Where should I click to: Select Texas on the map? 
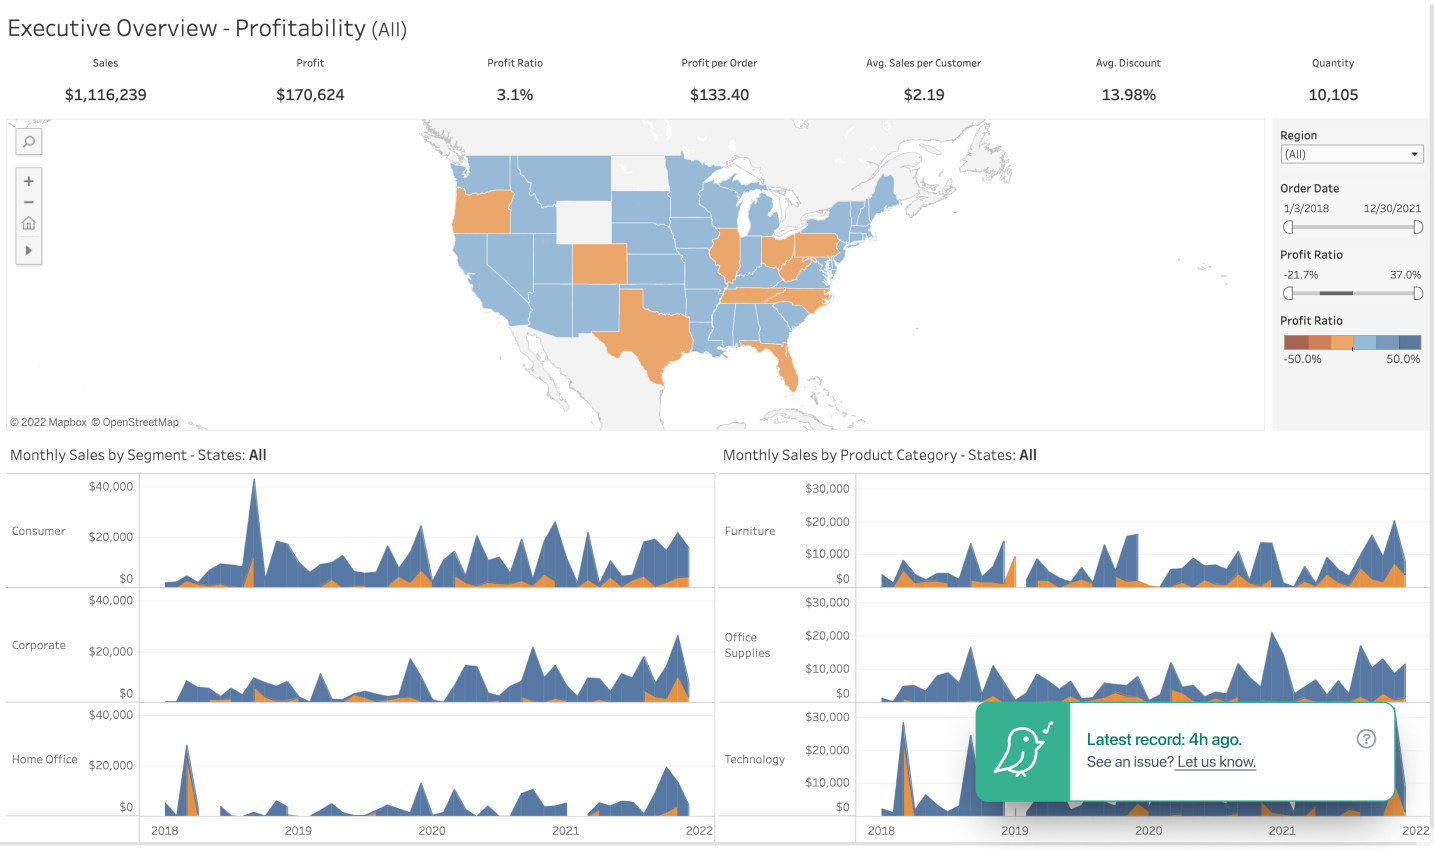click(645, 335)
